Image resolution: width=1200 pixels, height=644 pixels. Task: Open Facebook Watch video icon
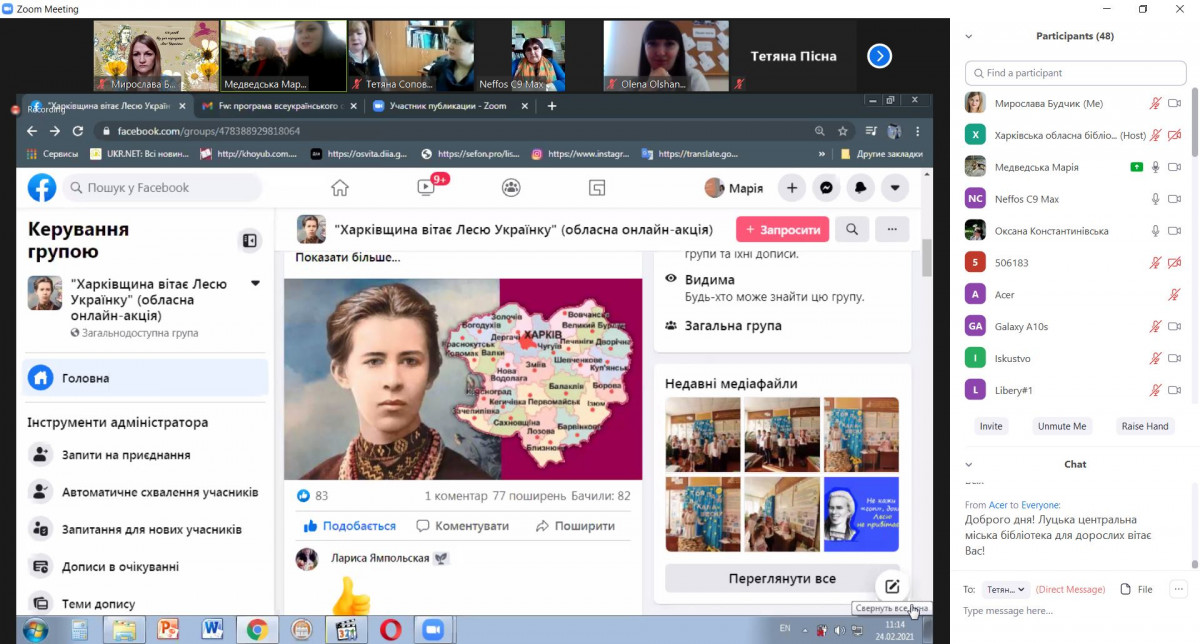[x=426, y=188]
